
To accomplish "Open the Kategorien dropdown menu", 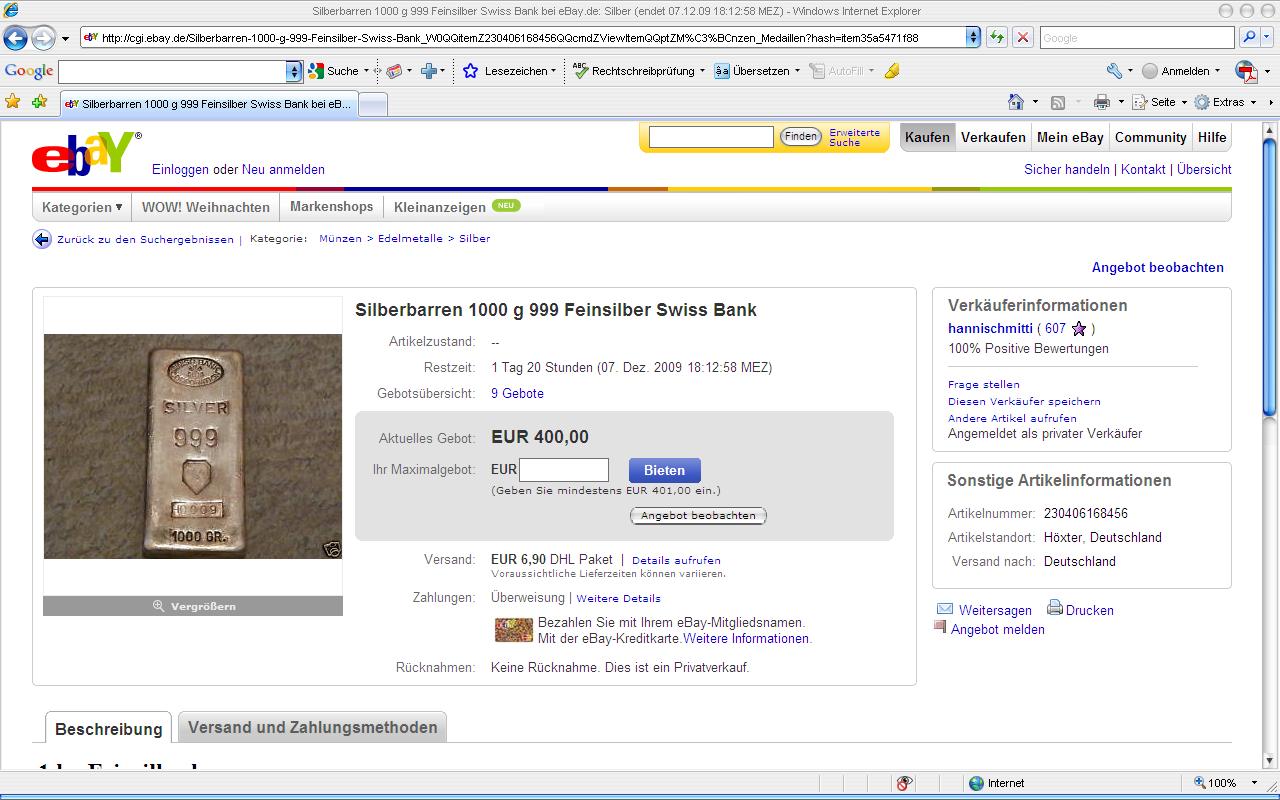I will tap(82, 207).
